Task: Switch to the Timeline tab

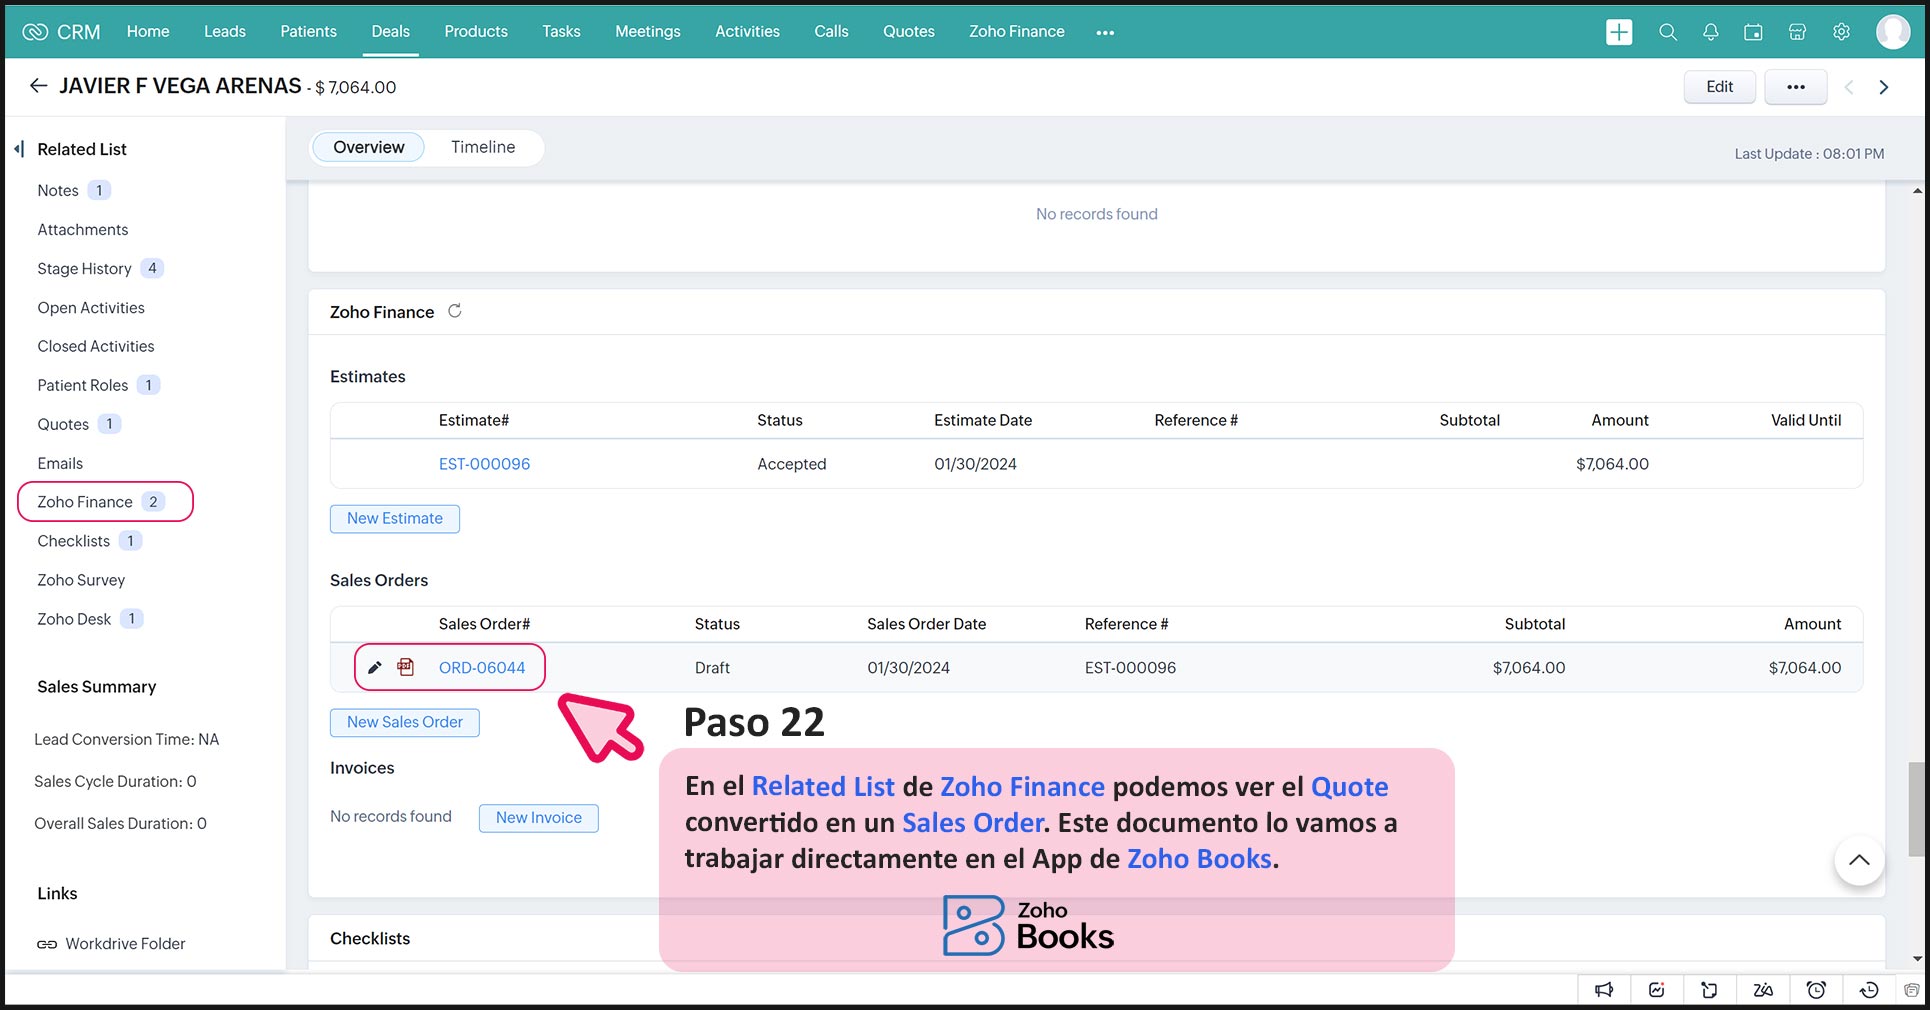Action: pos(483,147)
